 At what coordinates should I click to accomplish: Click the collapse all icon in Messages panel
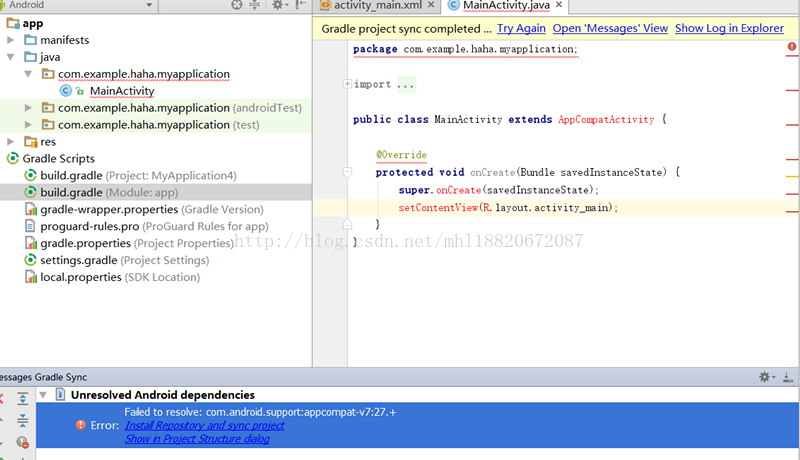pos(22,420)
